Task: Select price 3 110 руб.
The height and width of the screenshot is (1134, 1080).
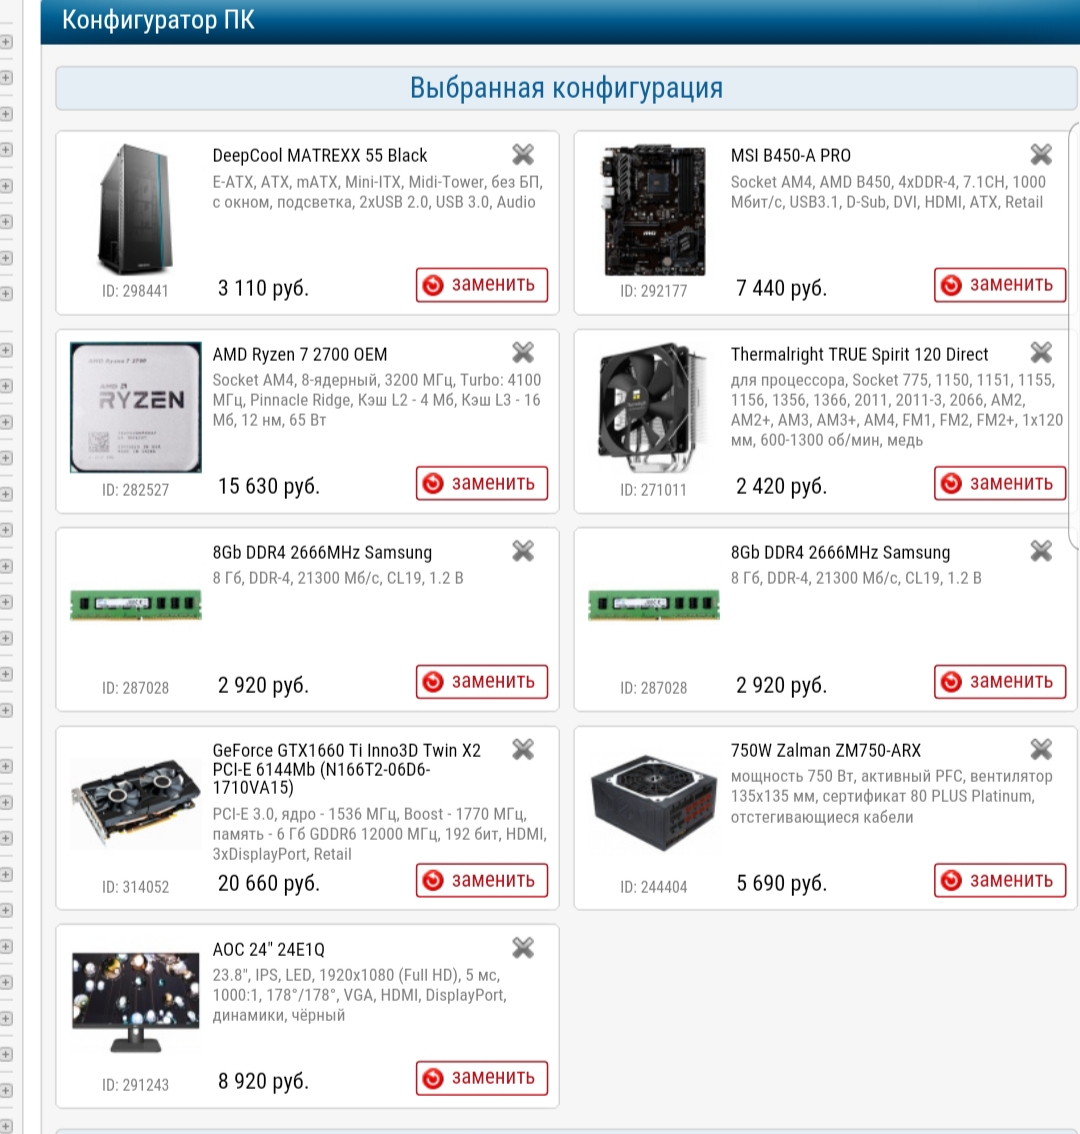Action: [263, 288]
